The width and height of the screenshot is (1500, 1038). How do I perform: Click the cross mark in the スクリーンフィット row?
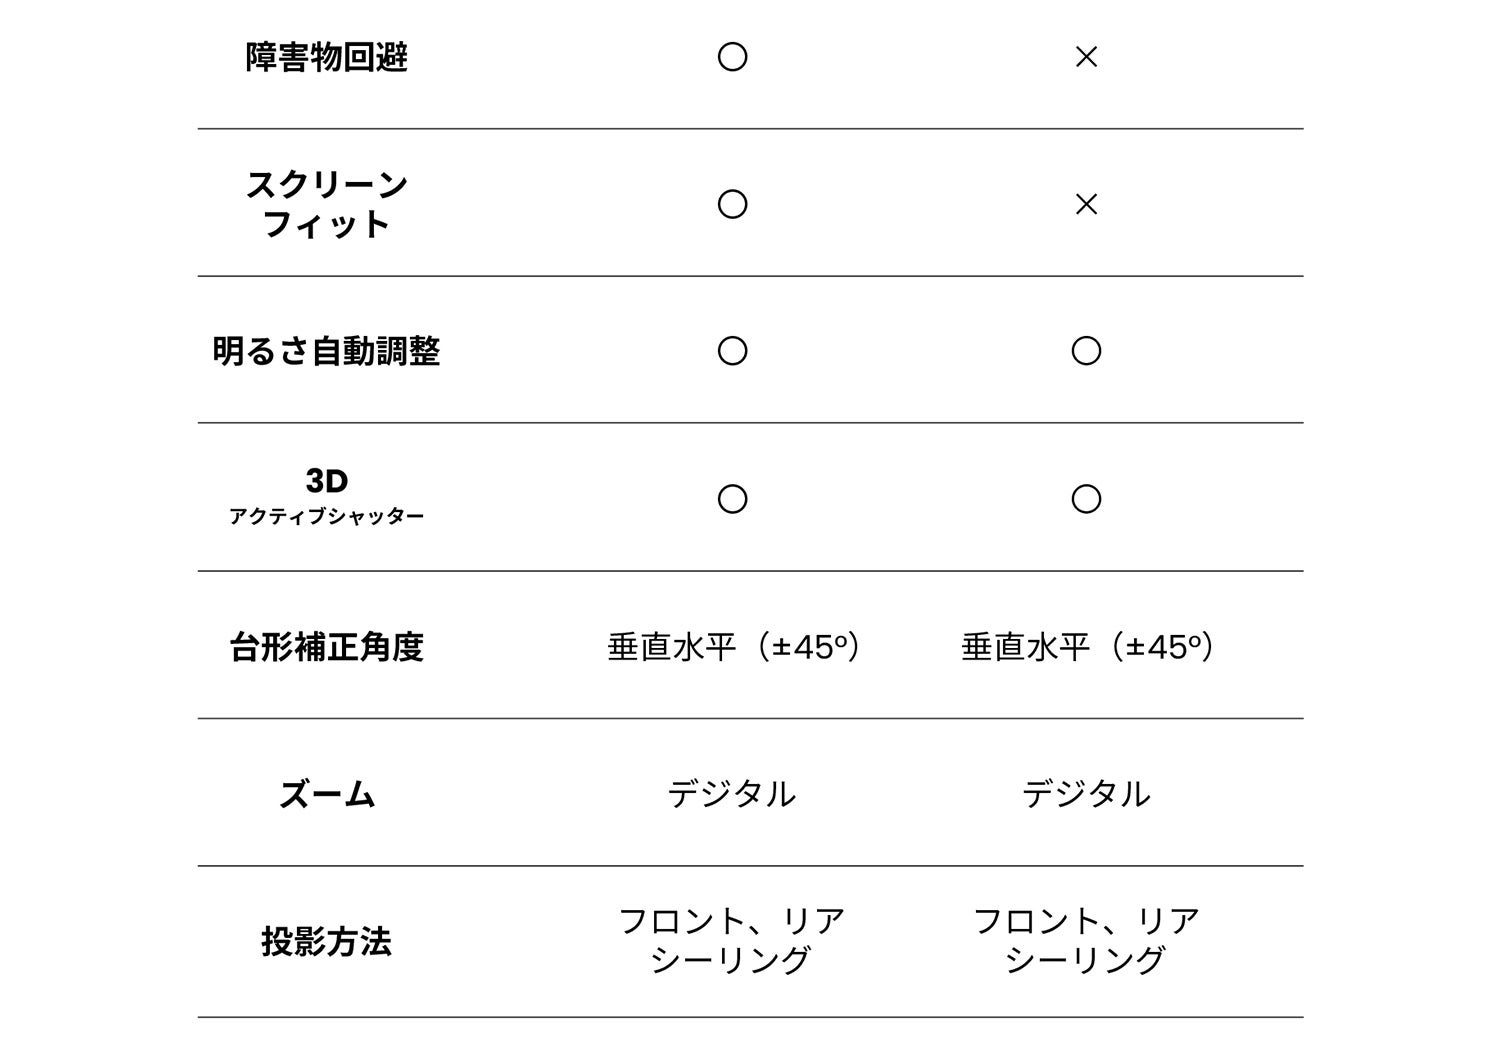click(x=1086, y=204)
